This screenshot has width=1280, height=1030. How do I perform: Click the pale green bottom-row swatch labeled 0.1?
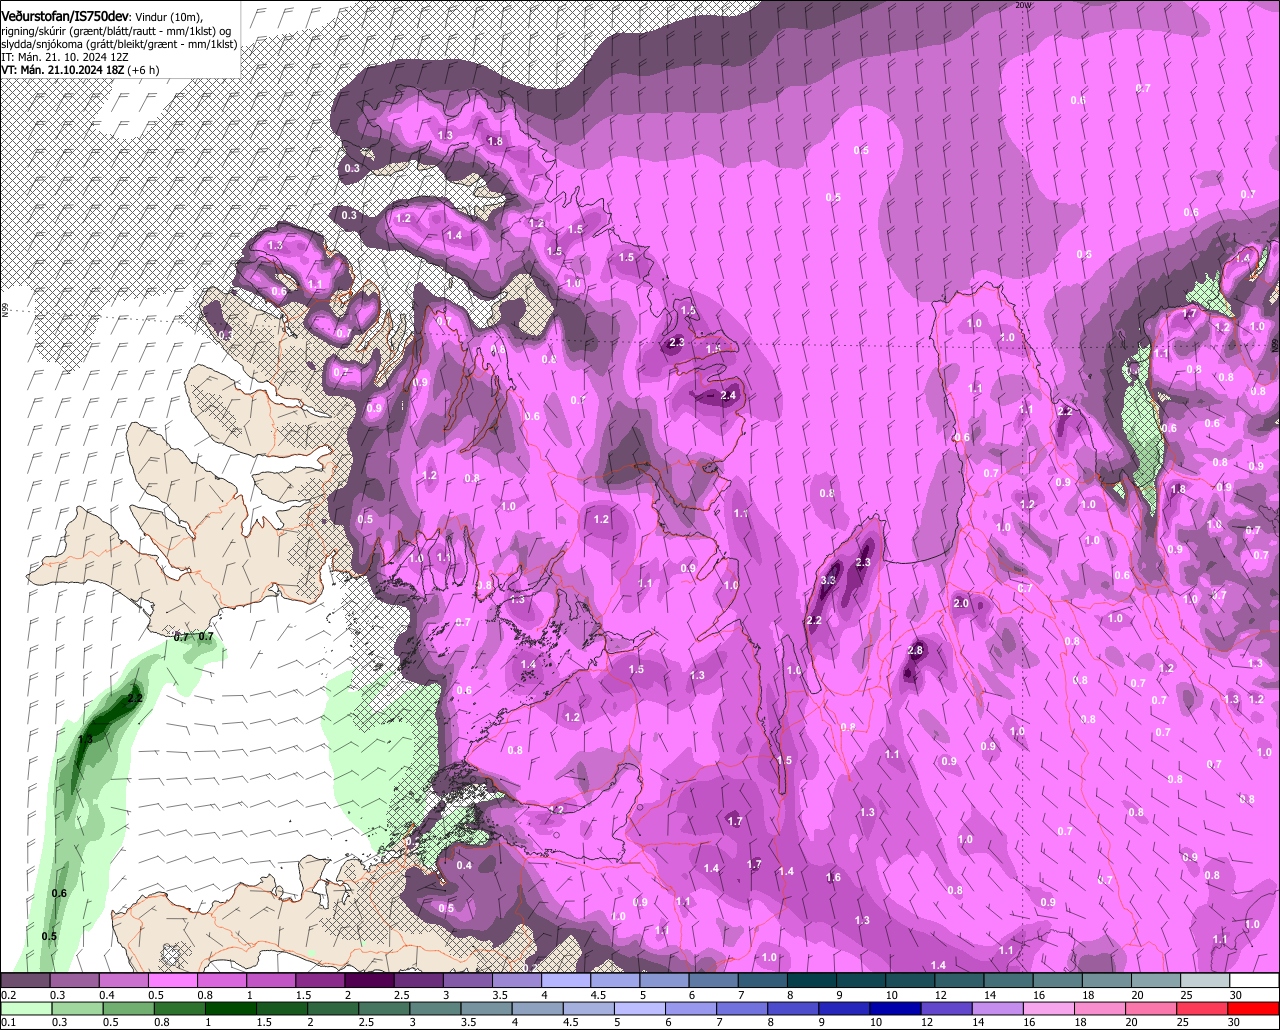(27, 1008)
